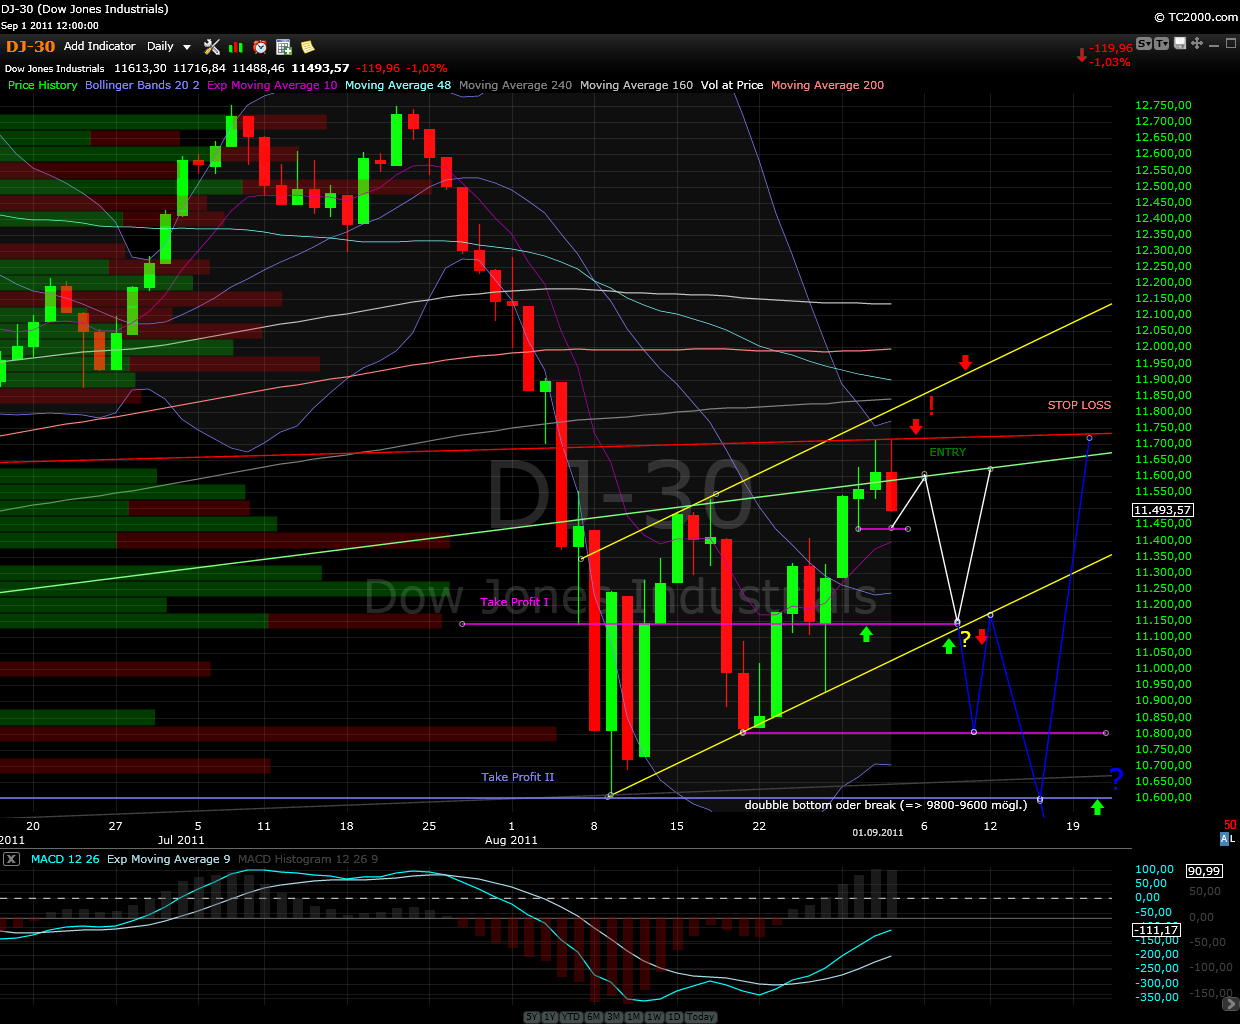The height and width of the screenshot is (1024, 1240).
Task: Open the chart settings tools icon
Action: [x=211, y=47]
